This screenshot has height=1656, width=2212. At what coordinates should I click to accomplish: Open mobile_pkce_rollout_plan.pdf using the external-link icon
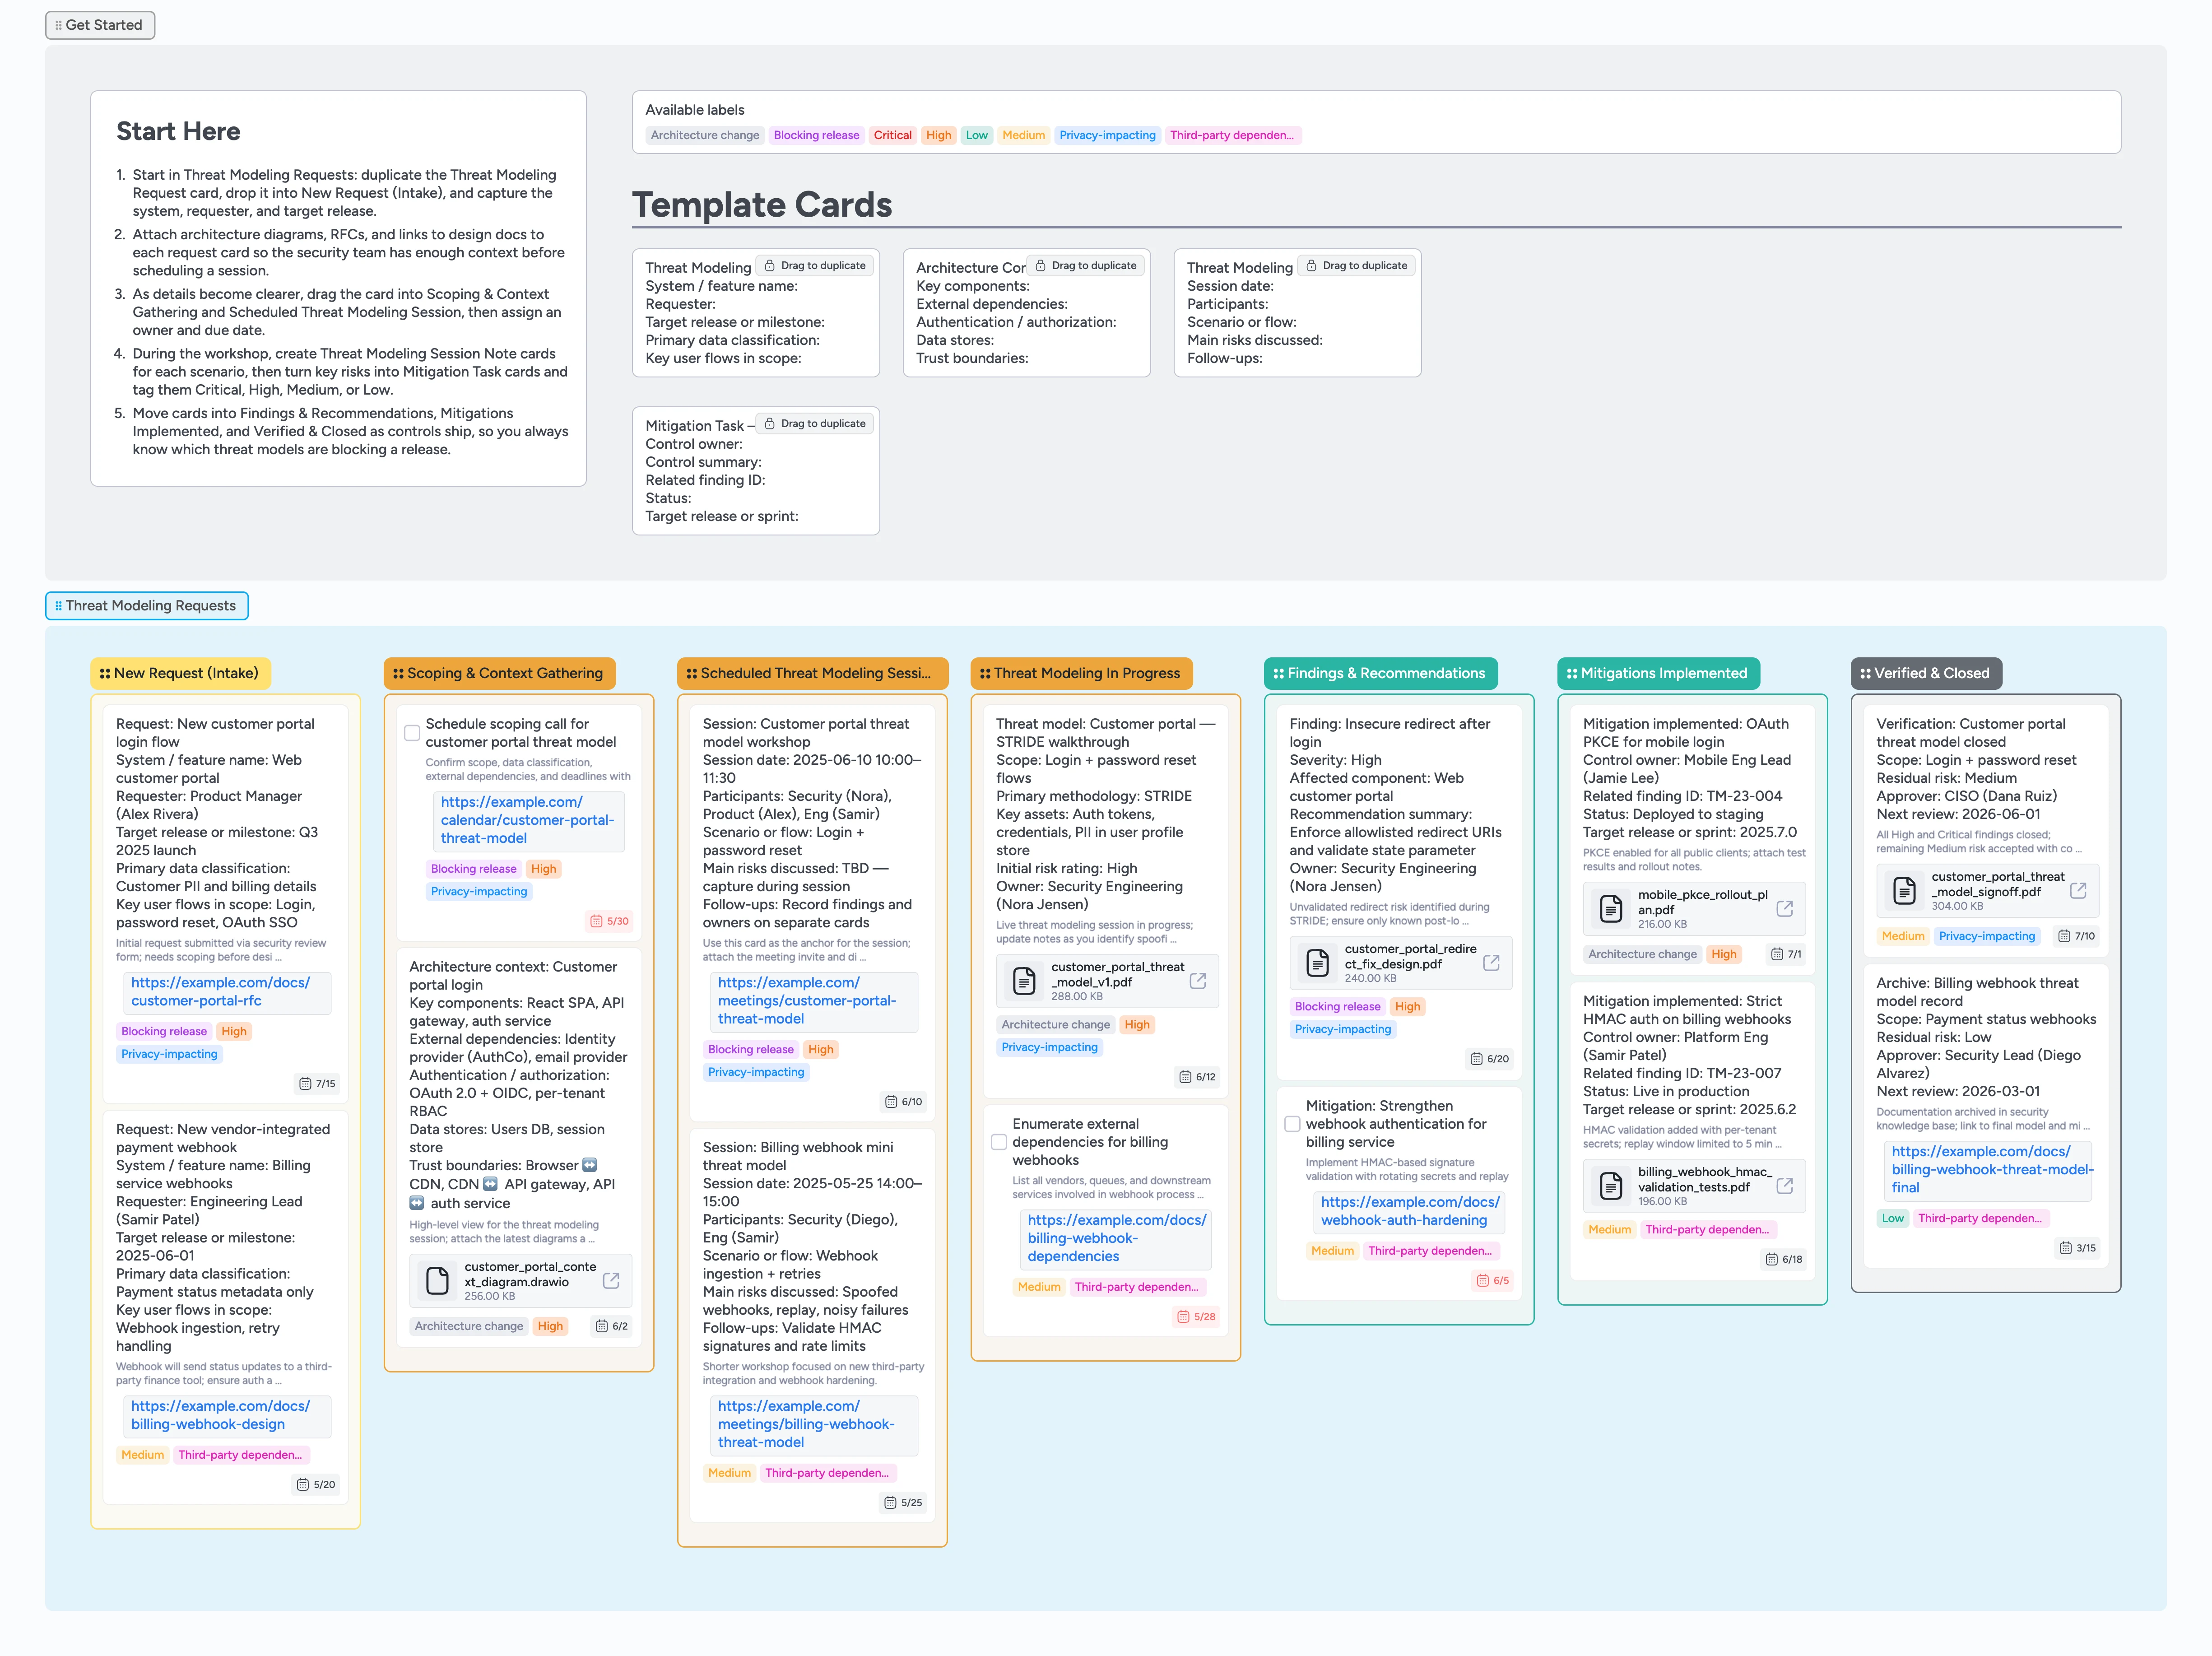click(1786, 908)
